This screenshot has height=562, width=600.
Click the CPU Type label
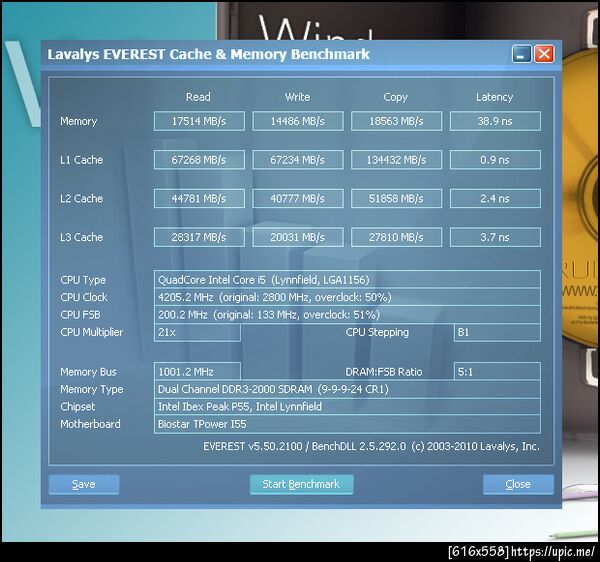click(x=83, y=280)
